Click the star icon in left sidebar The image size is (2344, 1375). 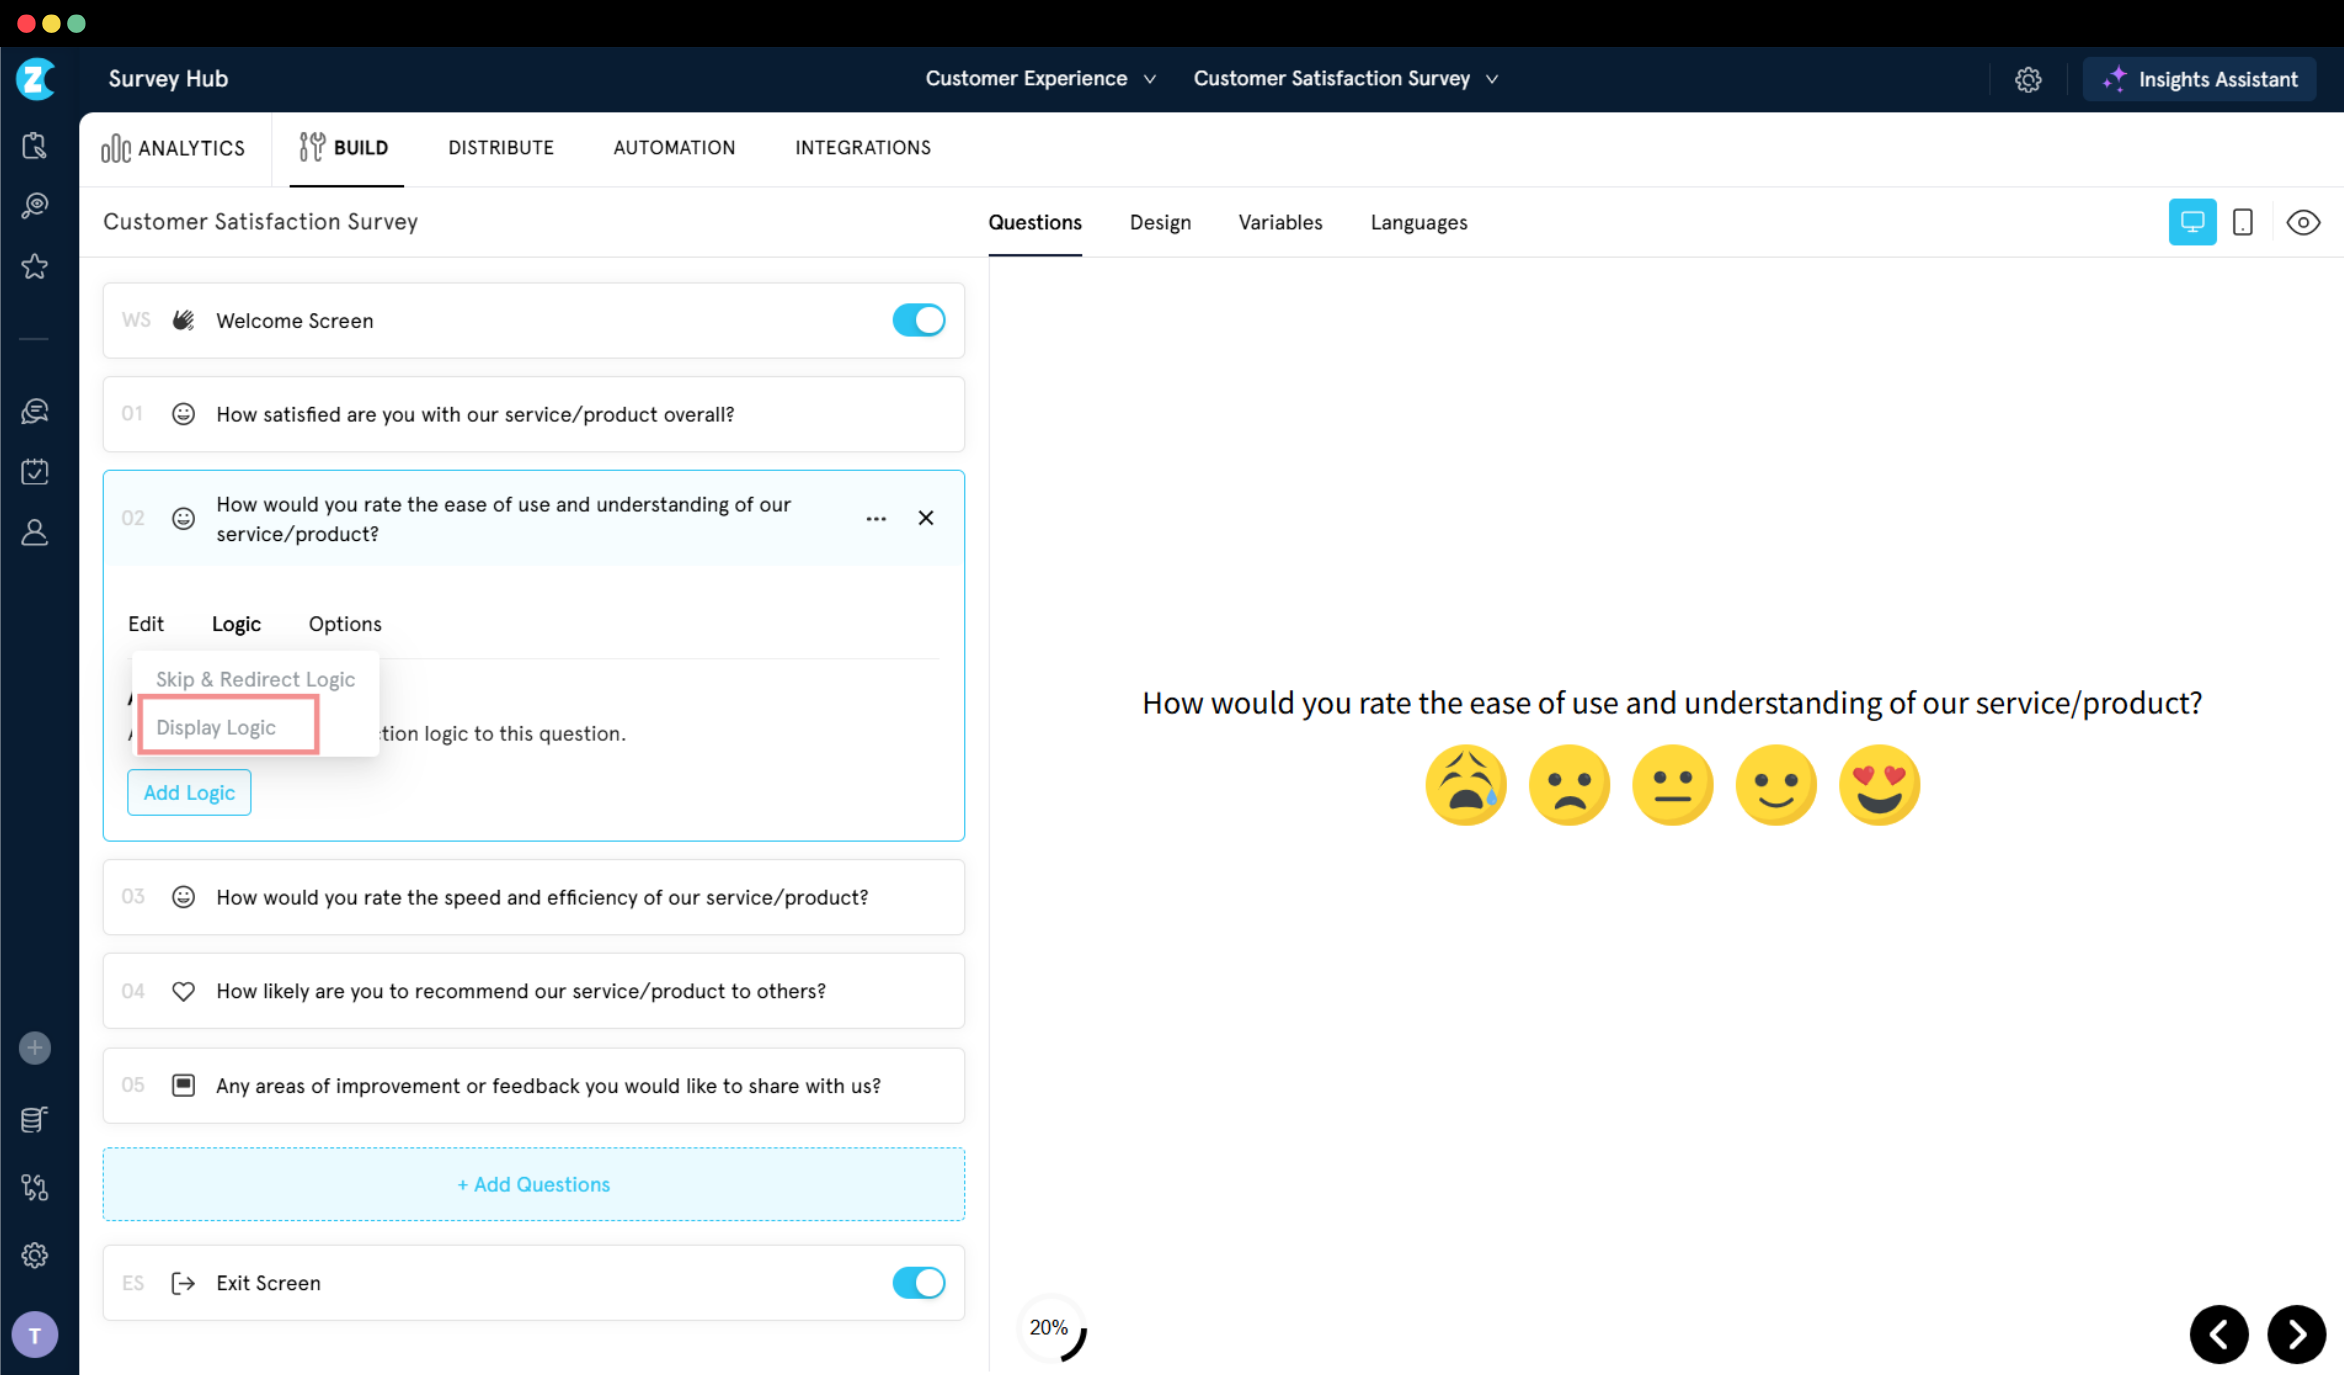(x=35, y=266)
